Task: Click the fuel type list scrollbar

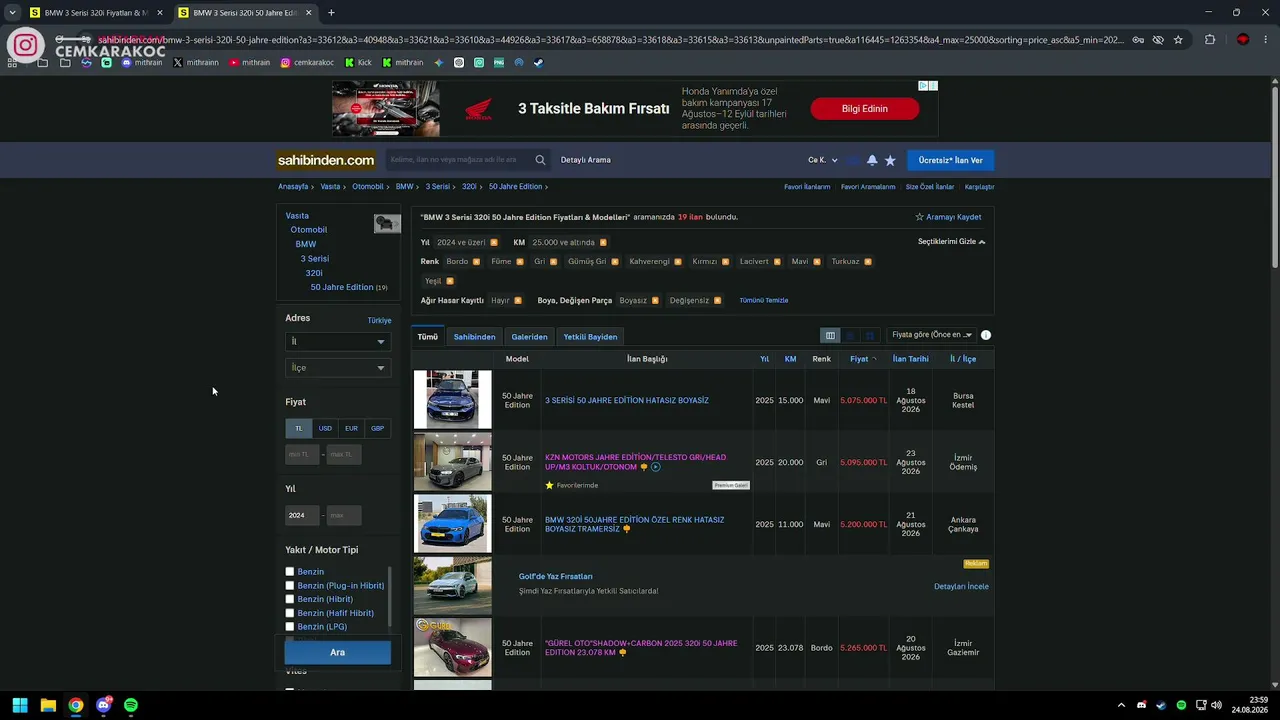Action: (388, 598)
